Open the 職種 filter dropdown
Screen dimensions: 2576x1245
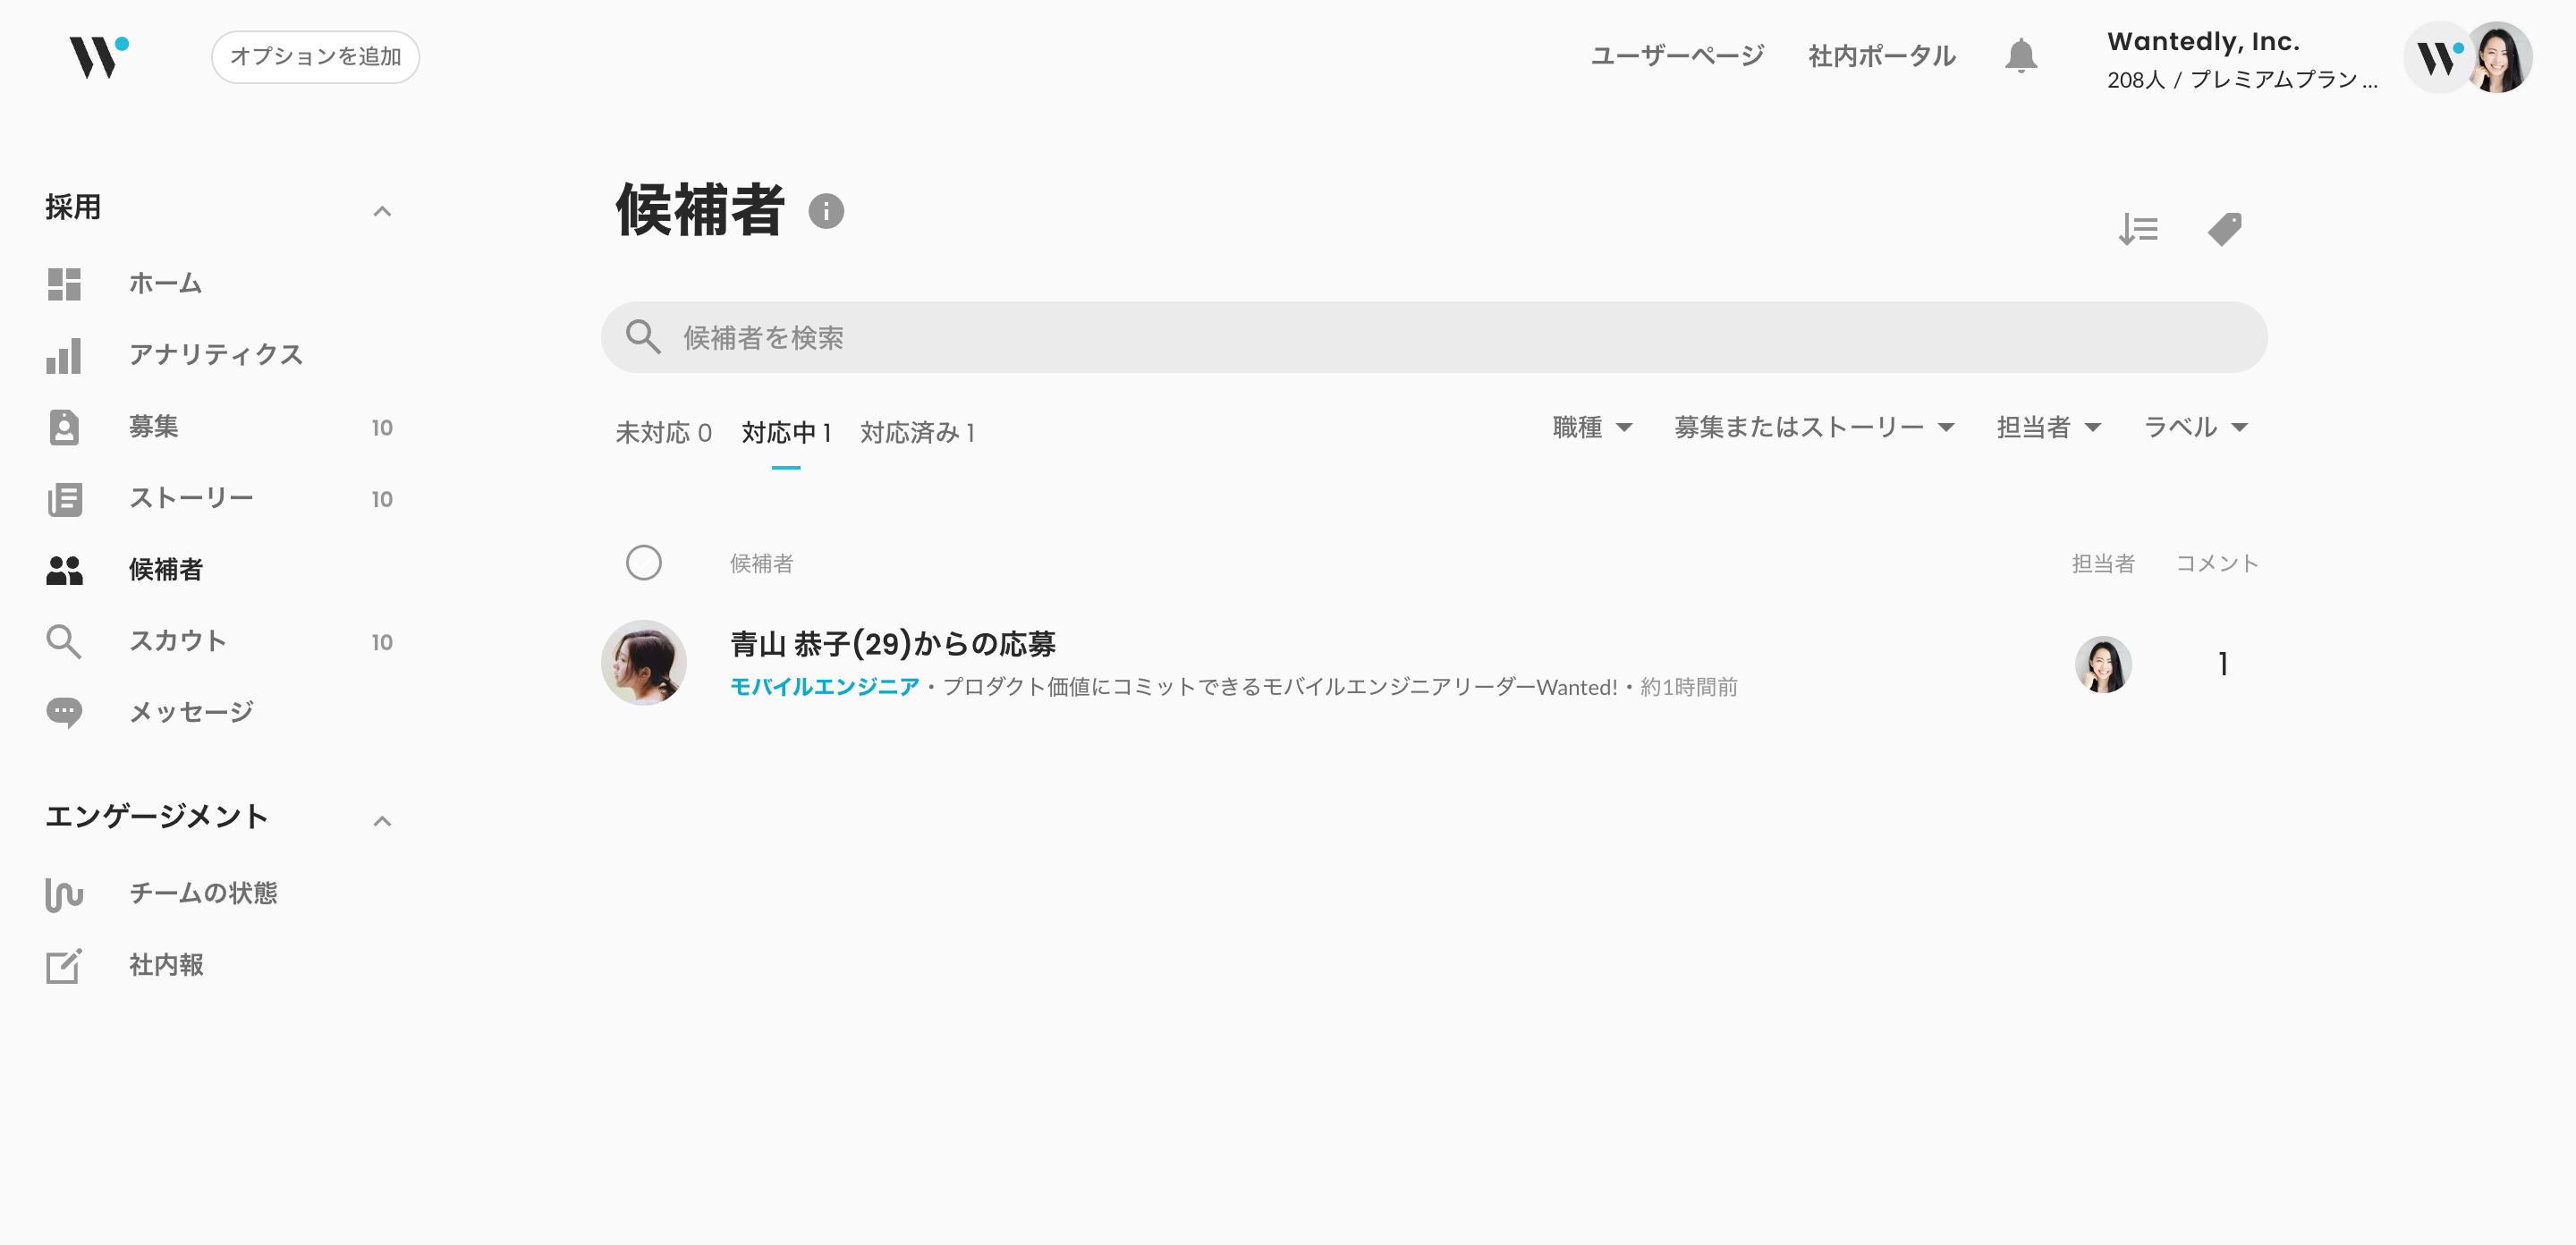pos(1592,428)
